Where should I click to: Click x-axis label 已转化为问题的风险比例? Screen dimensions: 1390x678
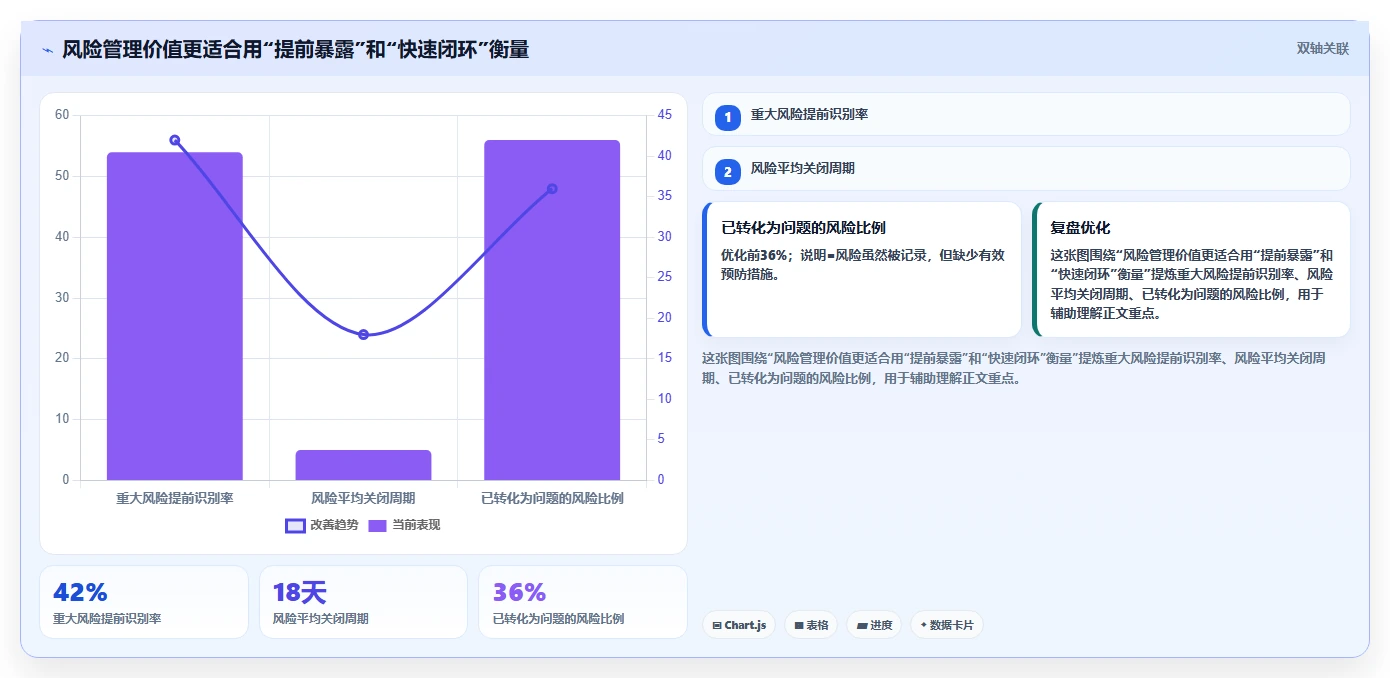[552, 498]
